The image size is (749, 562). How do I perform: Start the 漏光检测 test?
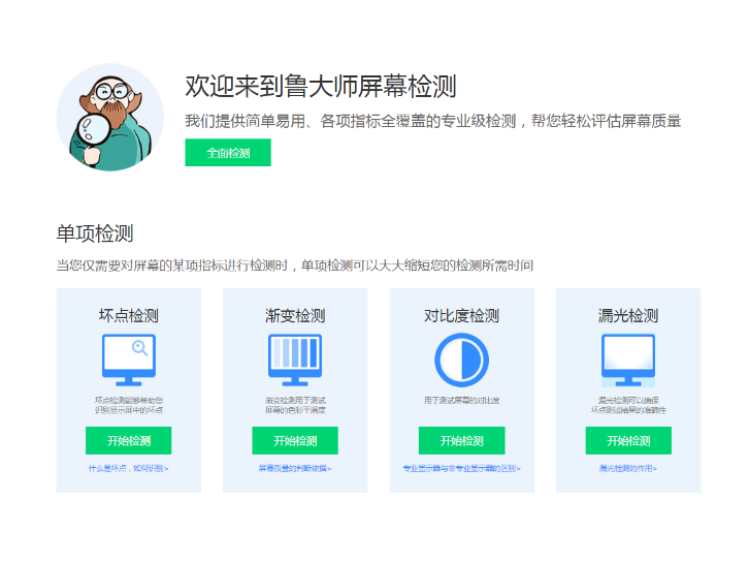point(629,440)
